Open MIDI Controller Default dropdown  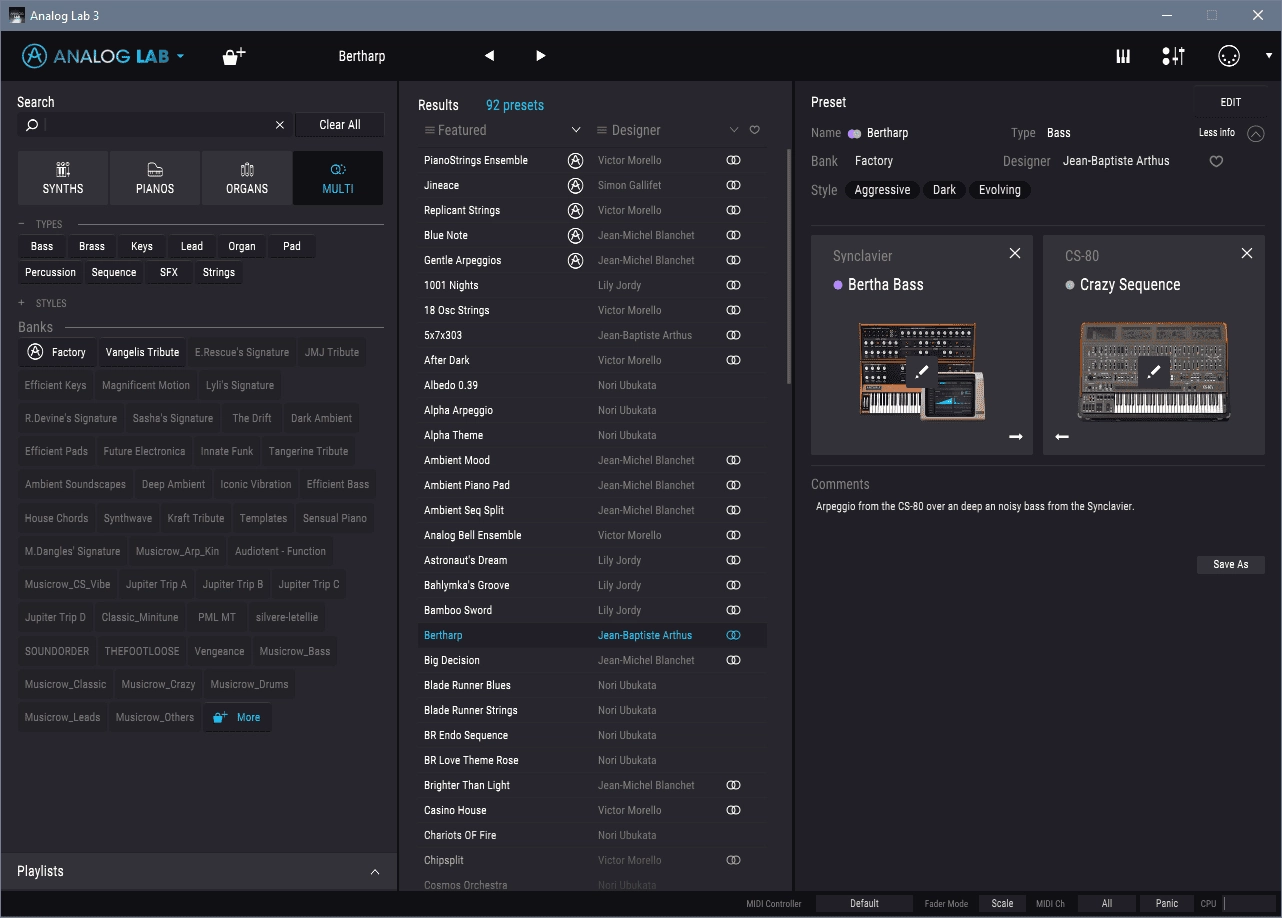pos(864,903)
